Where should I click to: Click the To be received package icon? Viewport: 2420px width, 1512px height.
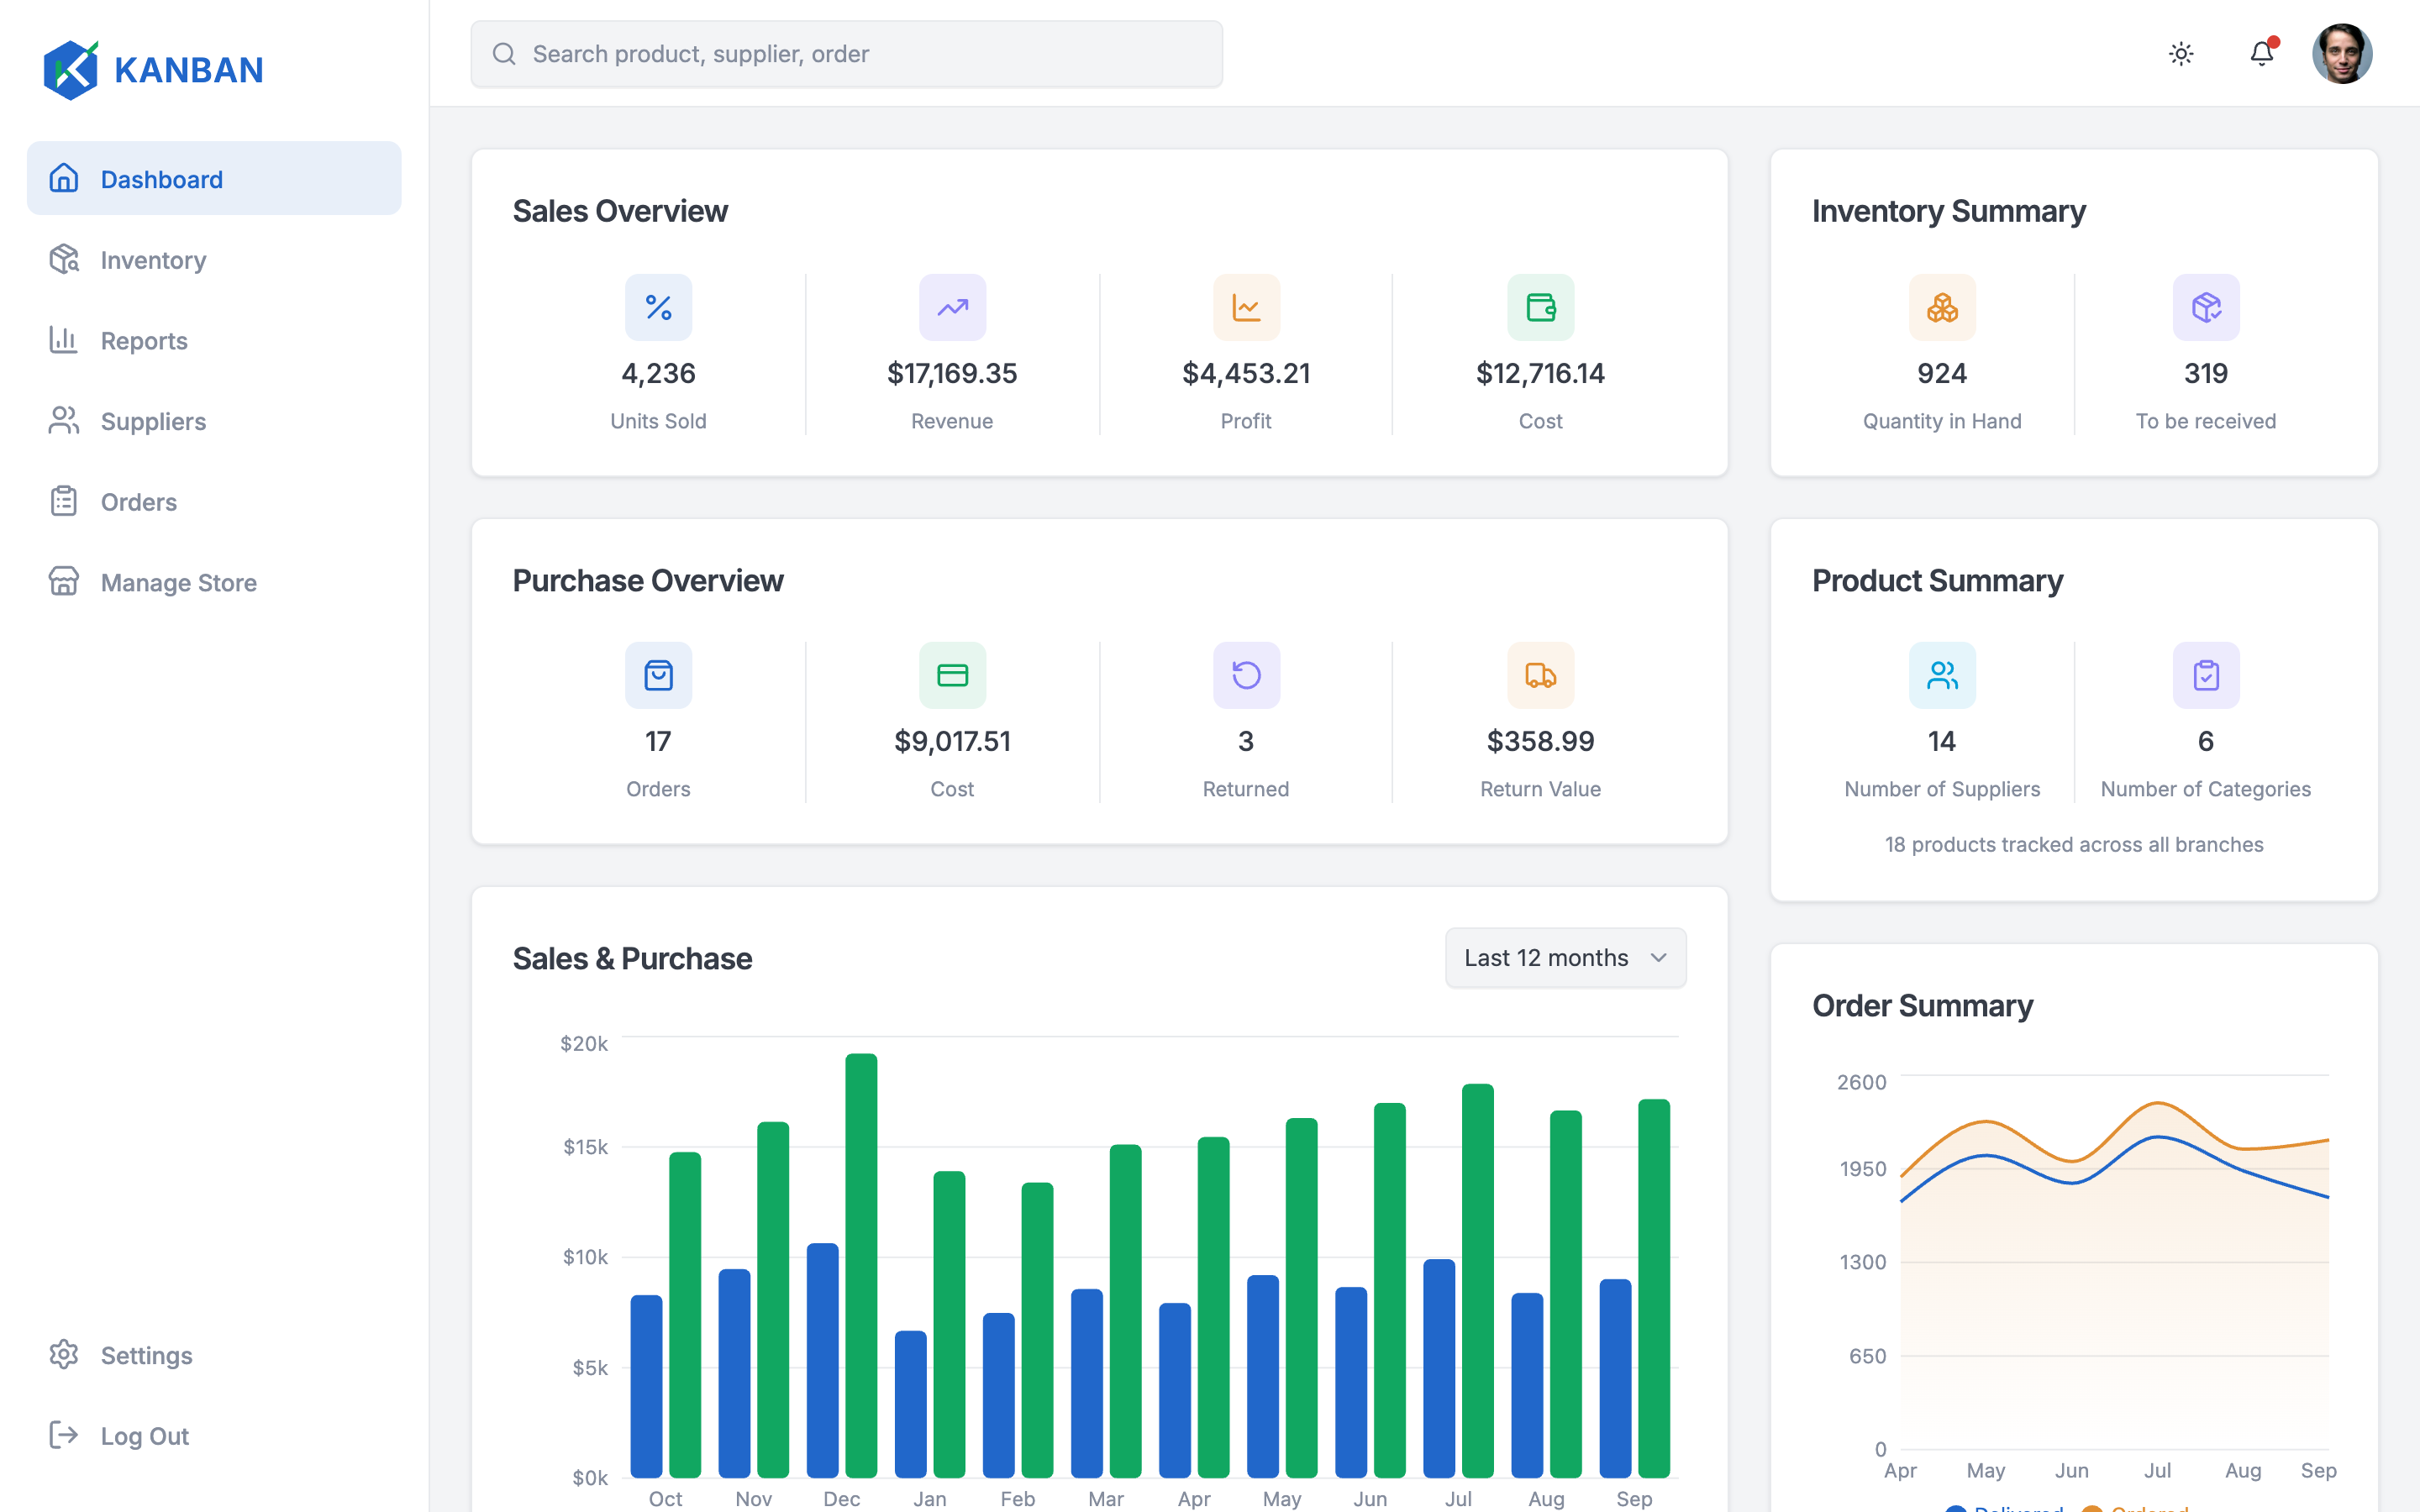[2206, 307]
